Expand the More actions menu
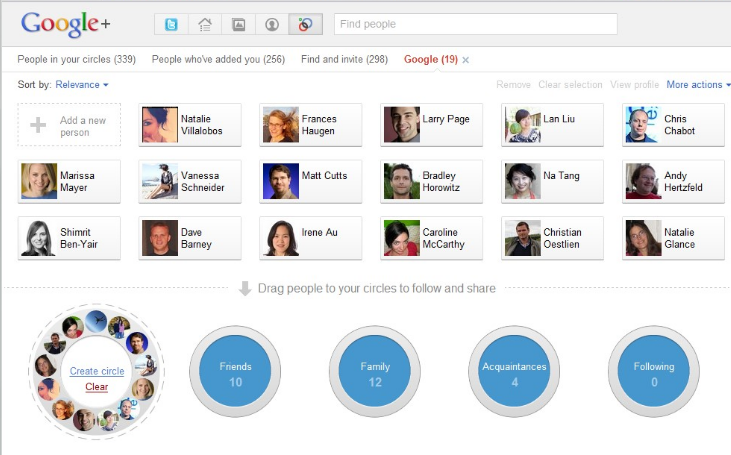 click(x=698, y=85)
